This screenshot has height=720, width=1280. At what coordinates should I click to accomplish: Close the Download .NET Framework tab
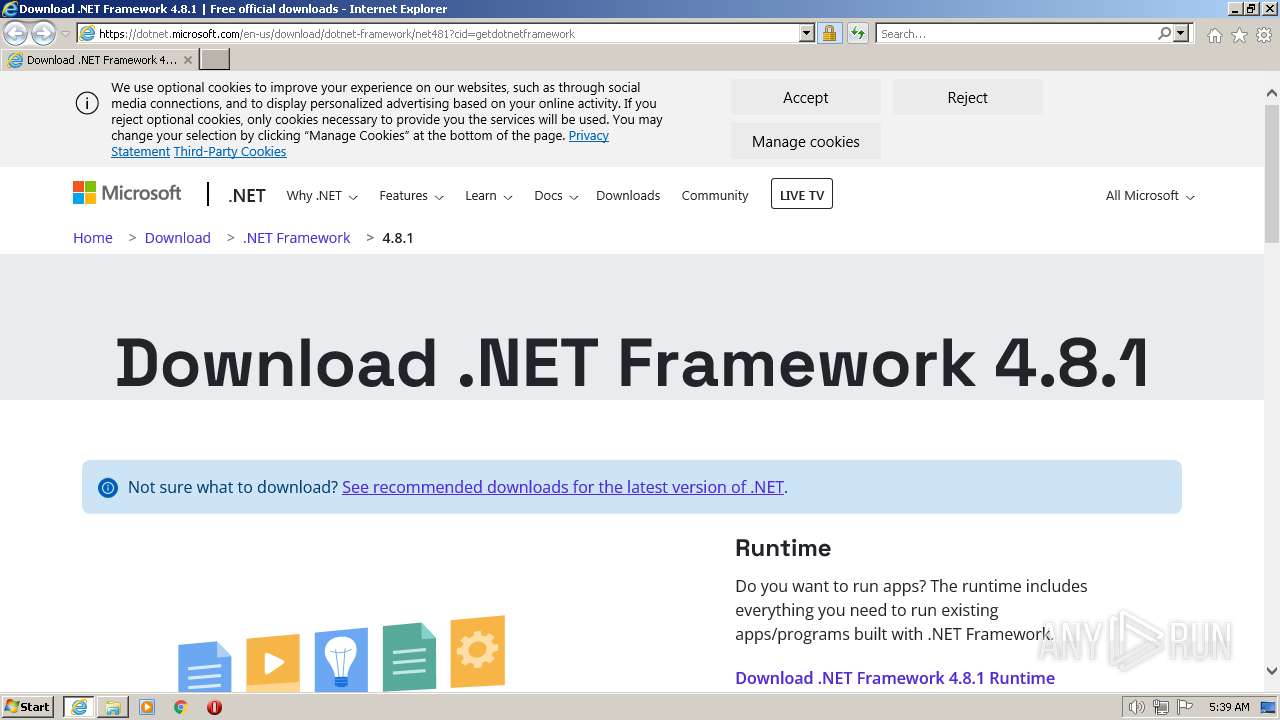coord(187,60)
